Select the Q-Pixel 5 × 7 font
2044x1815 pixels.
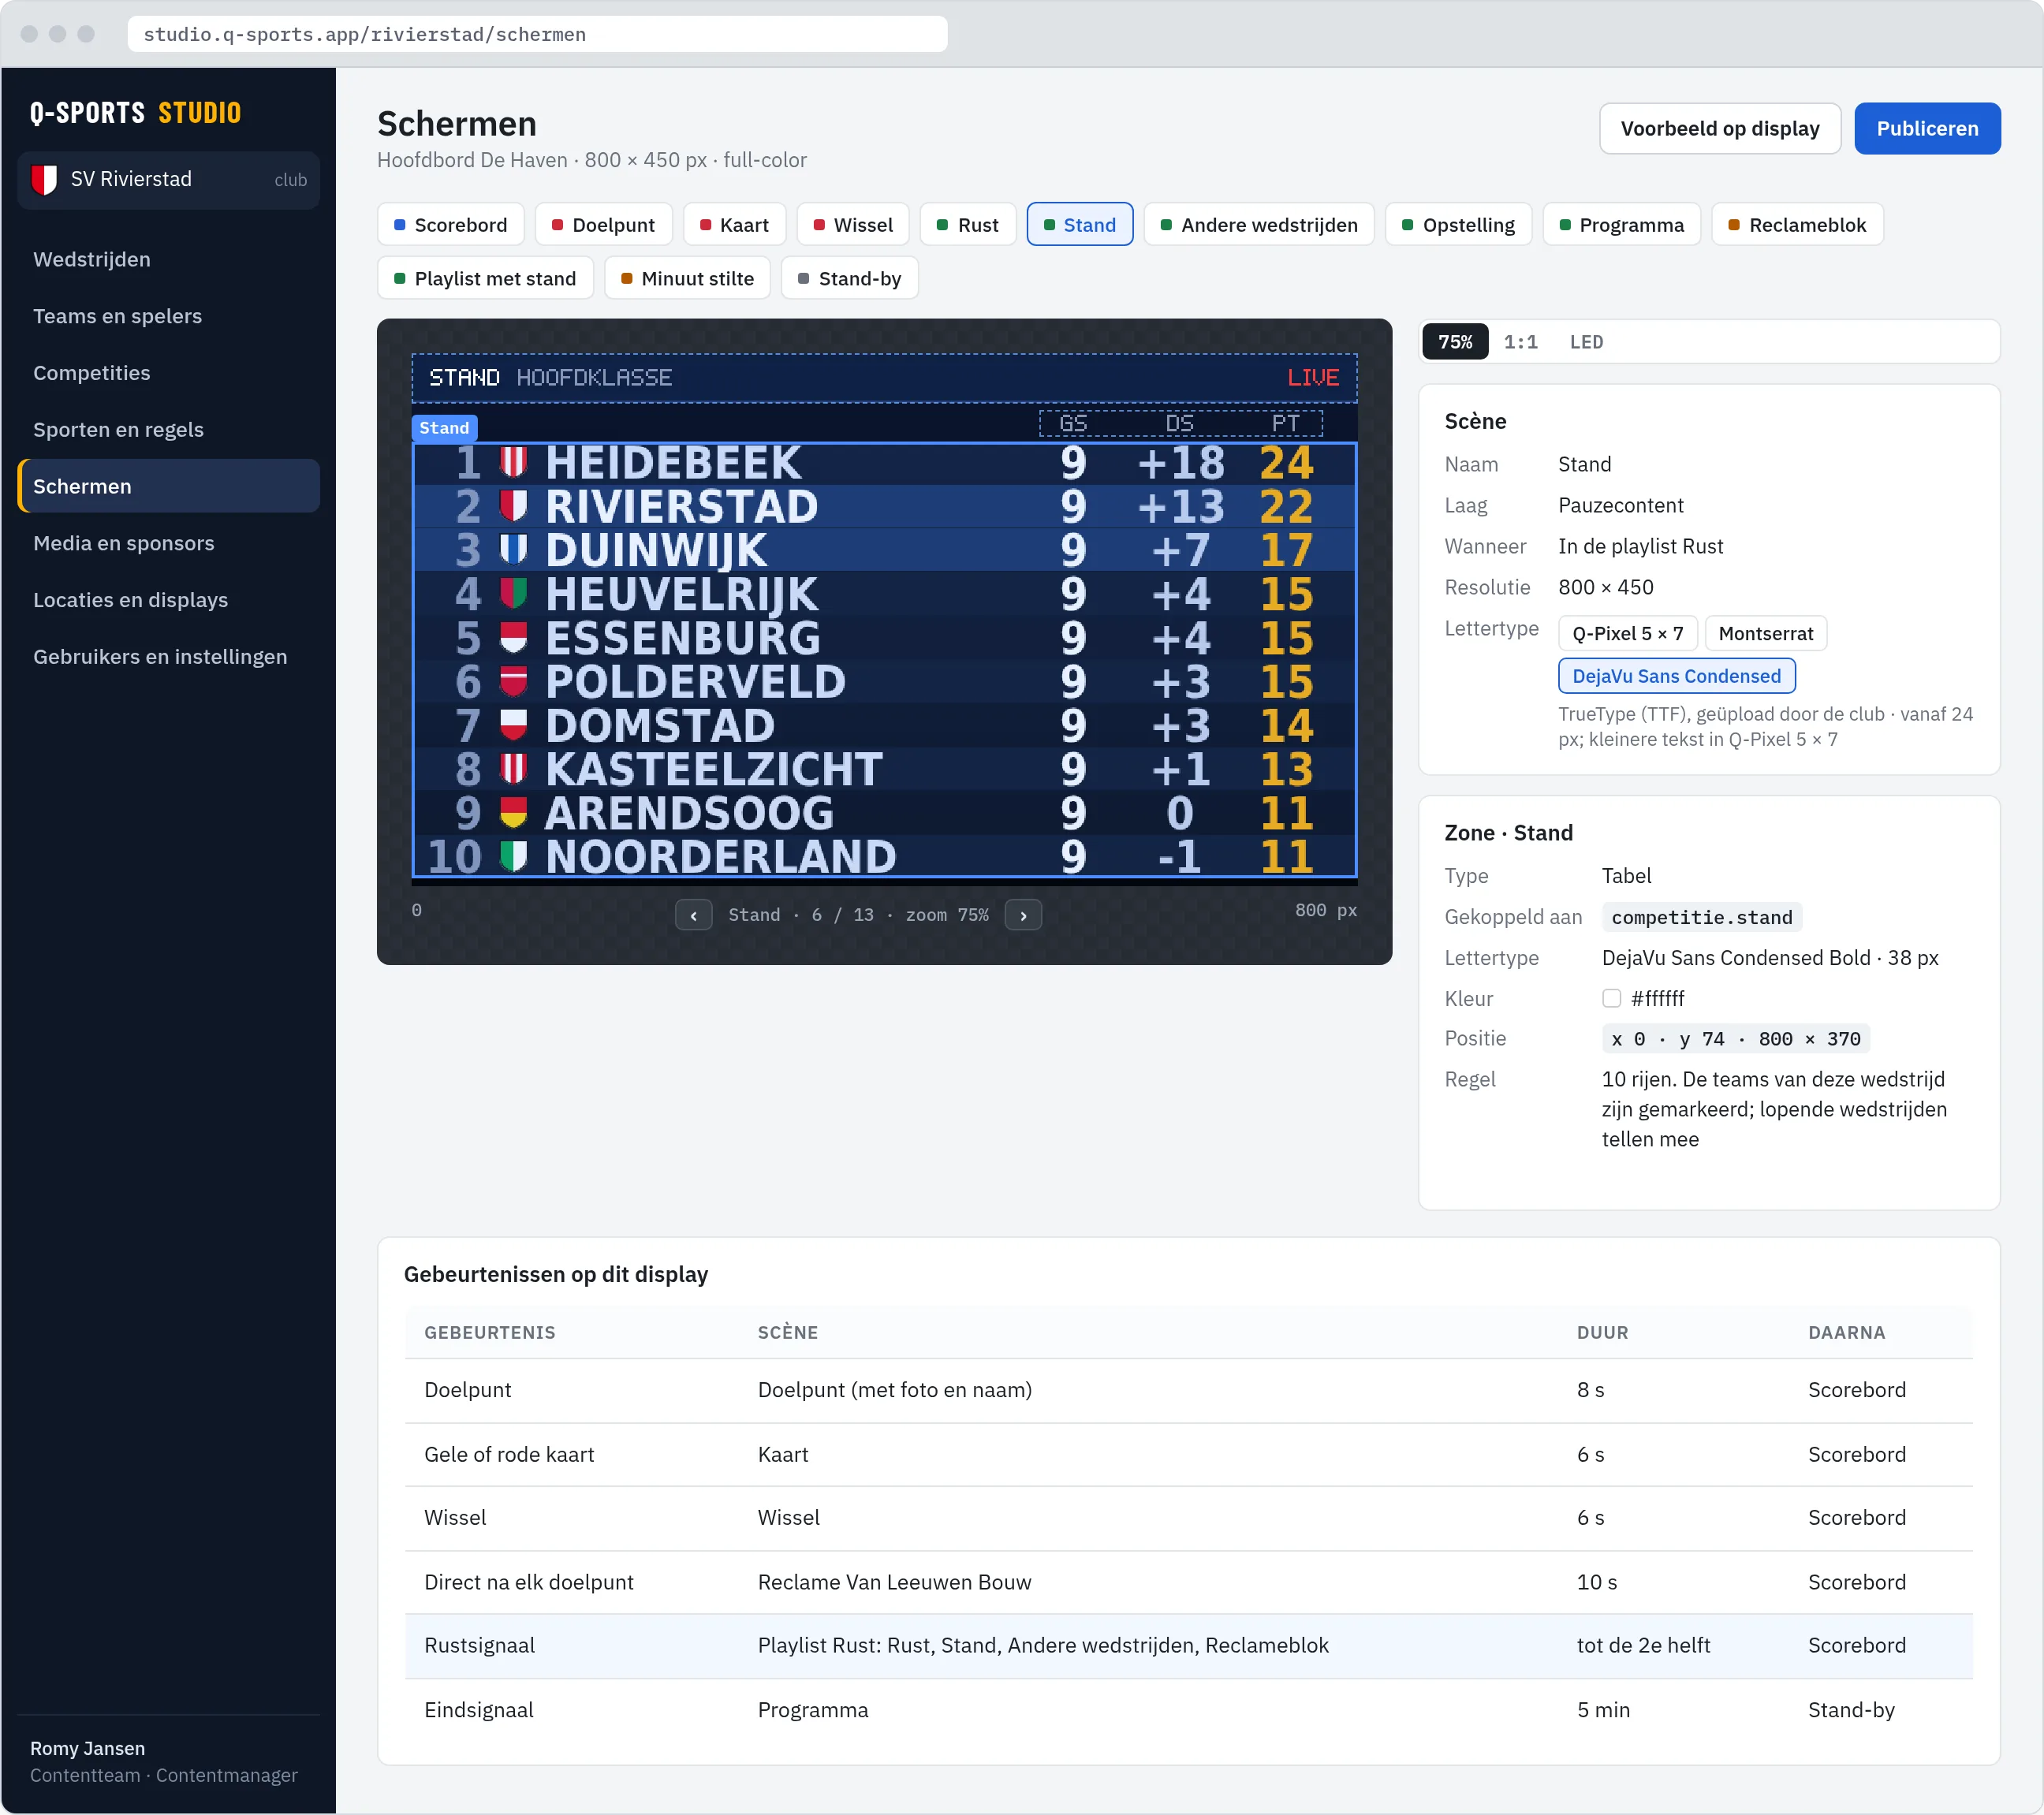(x=1627, y=633)
